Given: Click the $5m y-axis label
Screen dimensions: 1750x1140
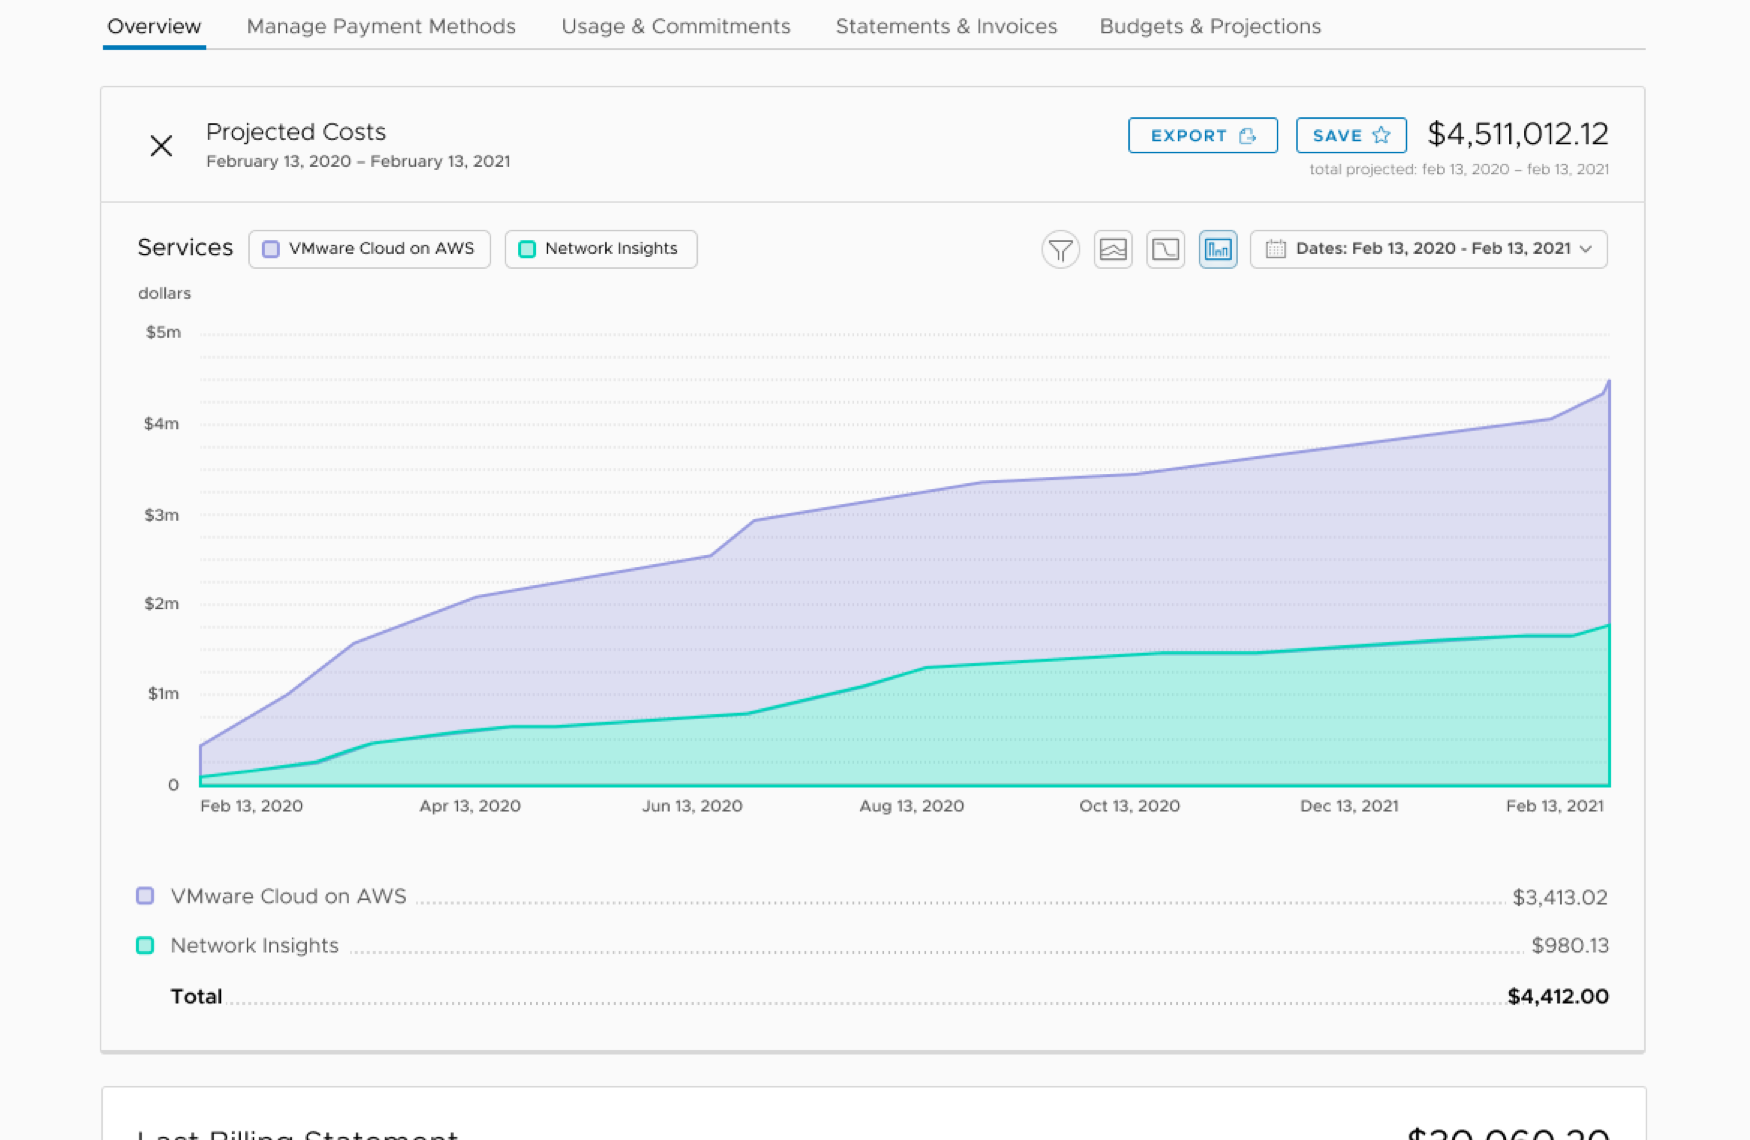Looking at the screenshot, I should pyautogui.click(x=163, y=332).
